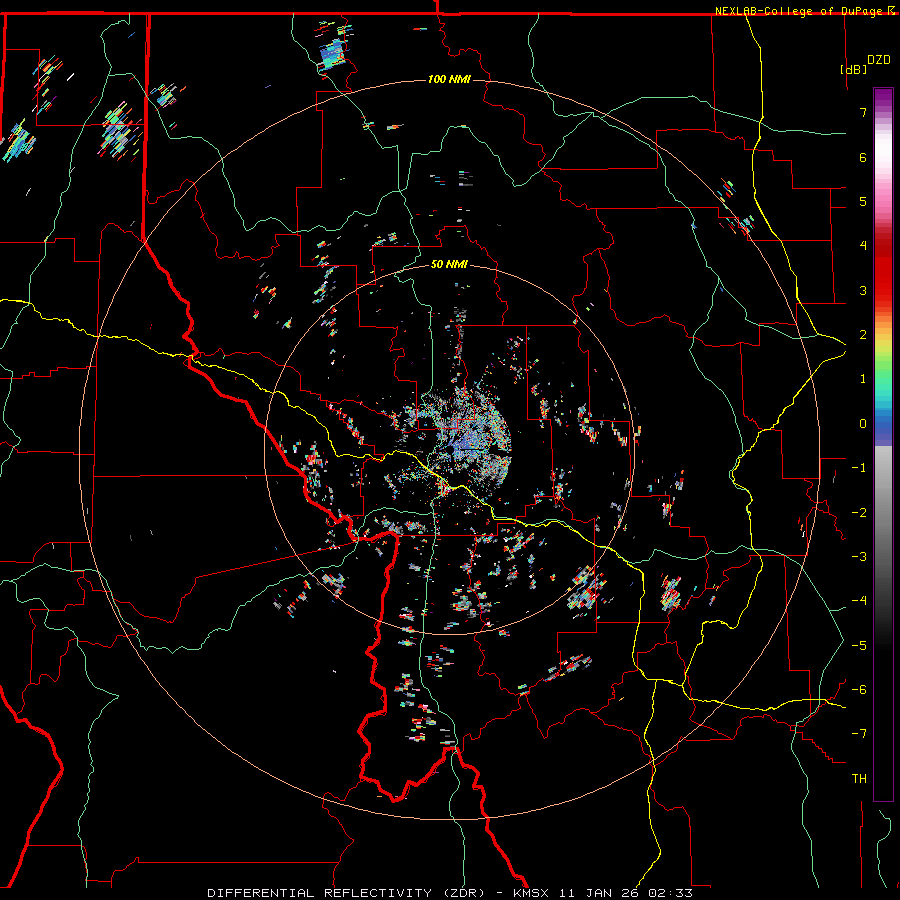Click the color scale value -7 label
900x900 pixels.
[859, 734]
